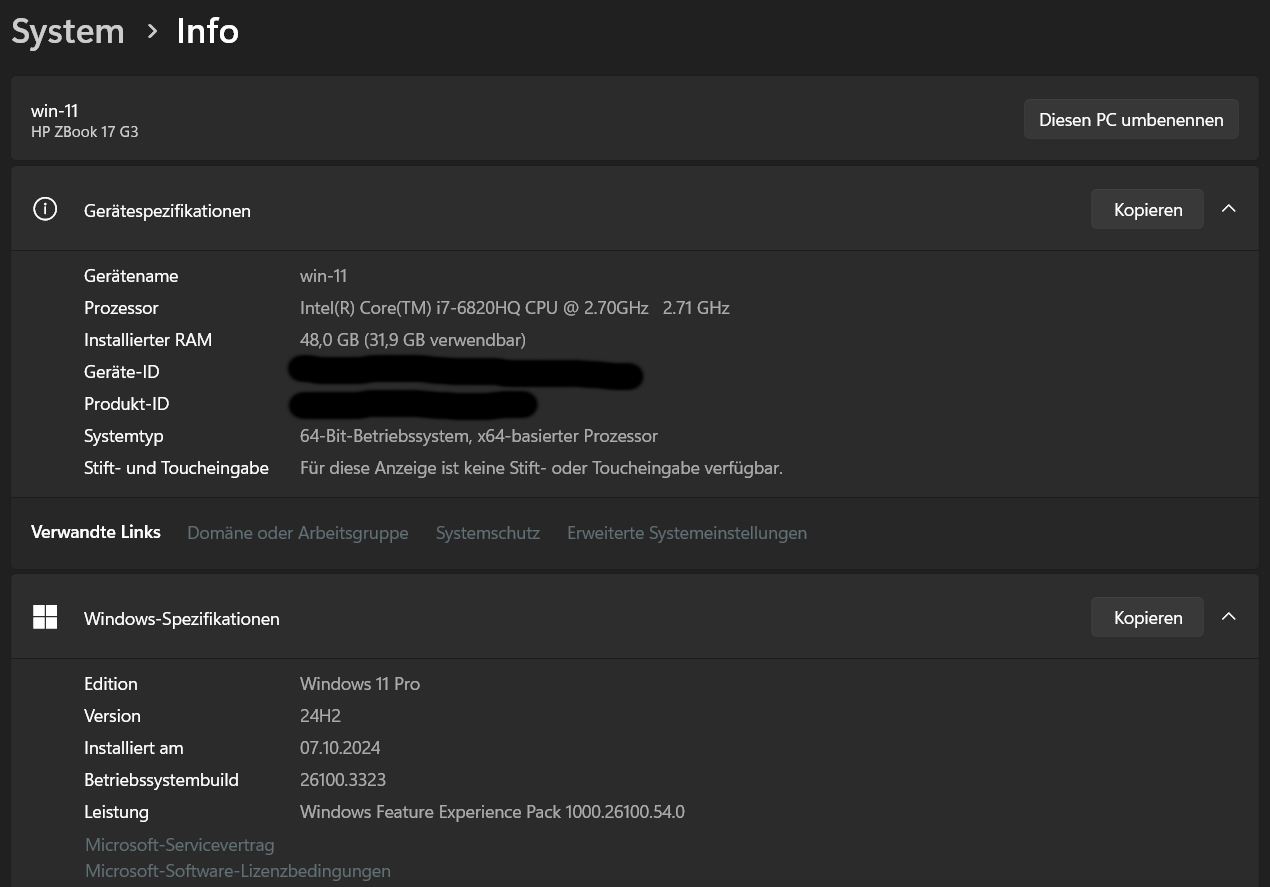Open Domäne oder Arbeitsgruppe link
The width and height of the screenshot is (1270, 887).
tap(298, 533)
